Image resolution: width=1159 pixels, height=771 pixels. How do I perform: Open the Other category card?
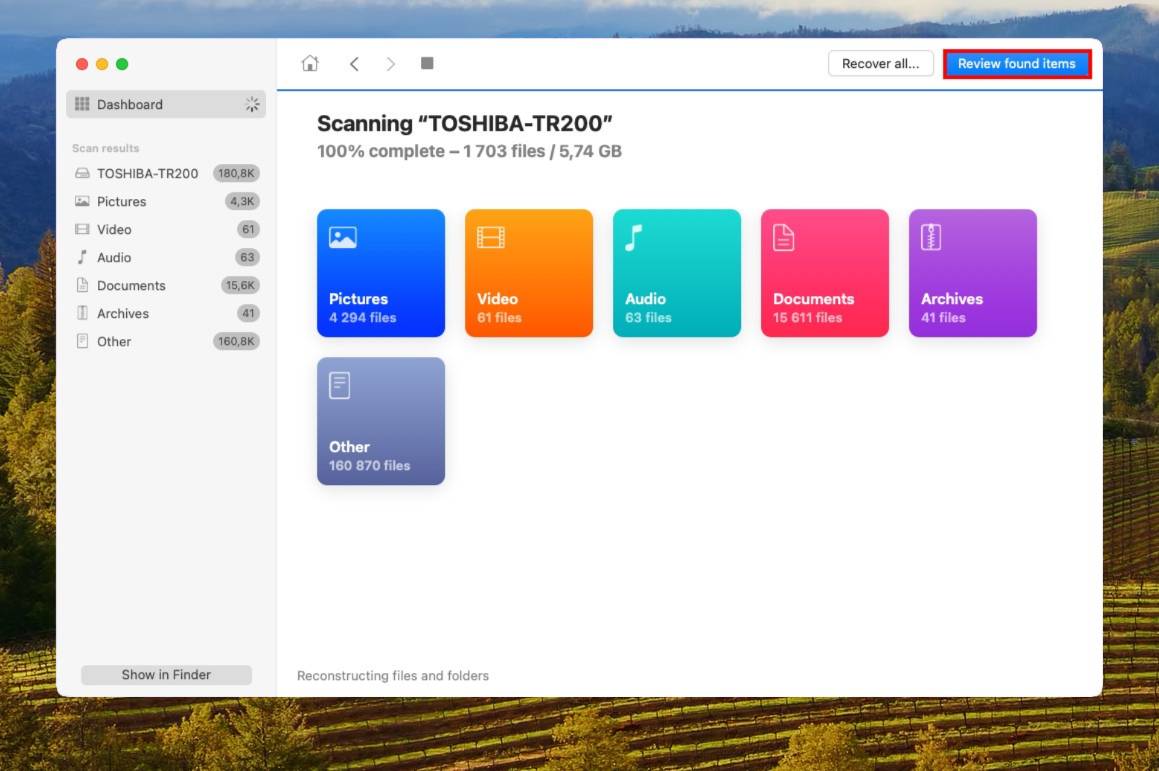click(x=380, y=420)
